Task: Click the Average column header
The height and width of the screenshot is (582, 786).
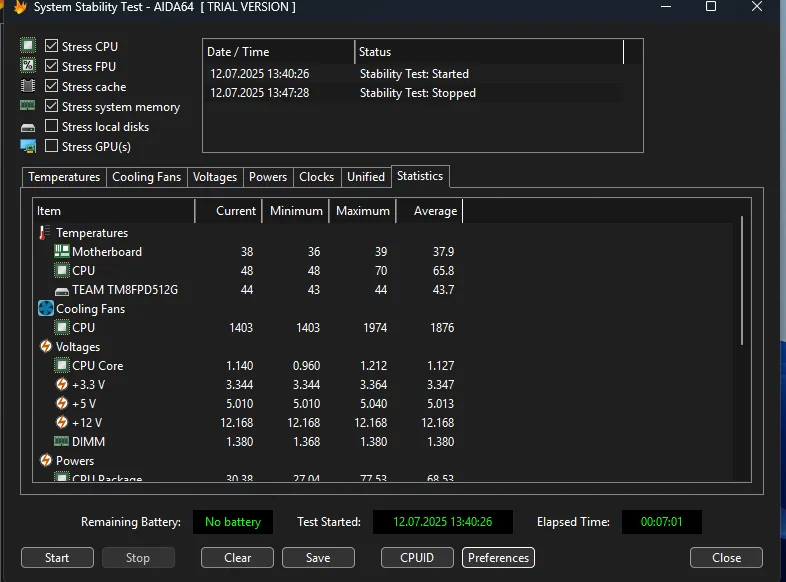Action: (x=430, y=211)
